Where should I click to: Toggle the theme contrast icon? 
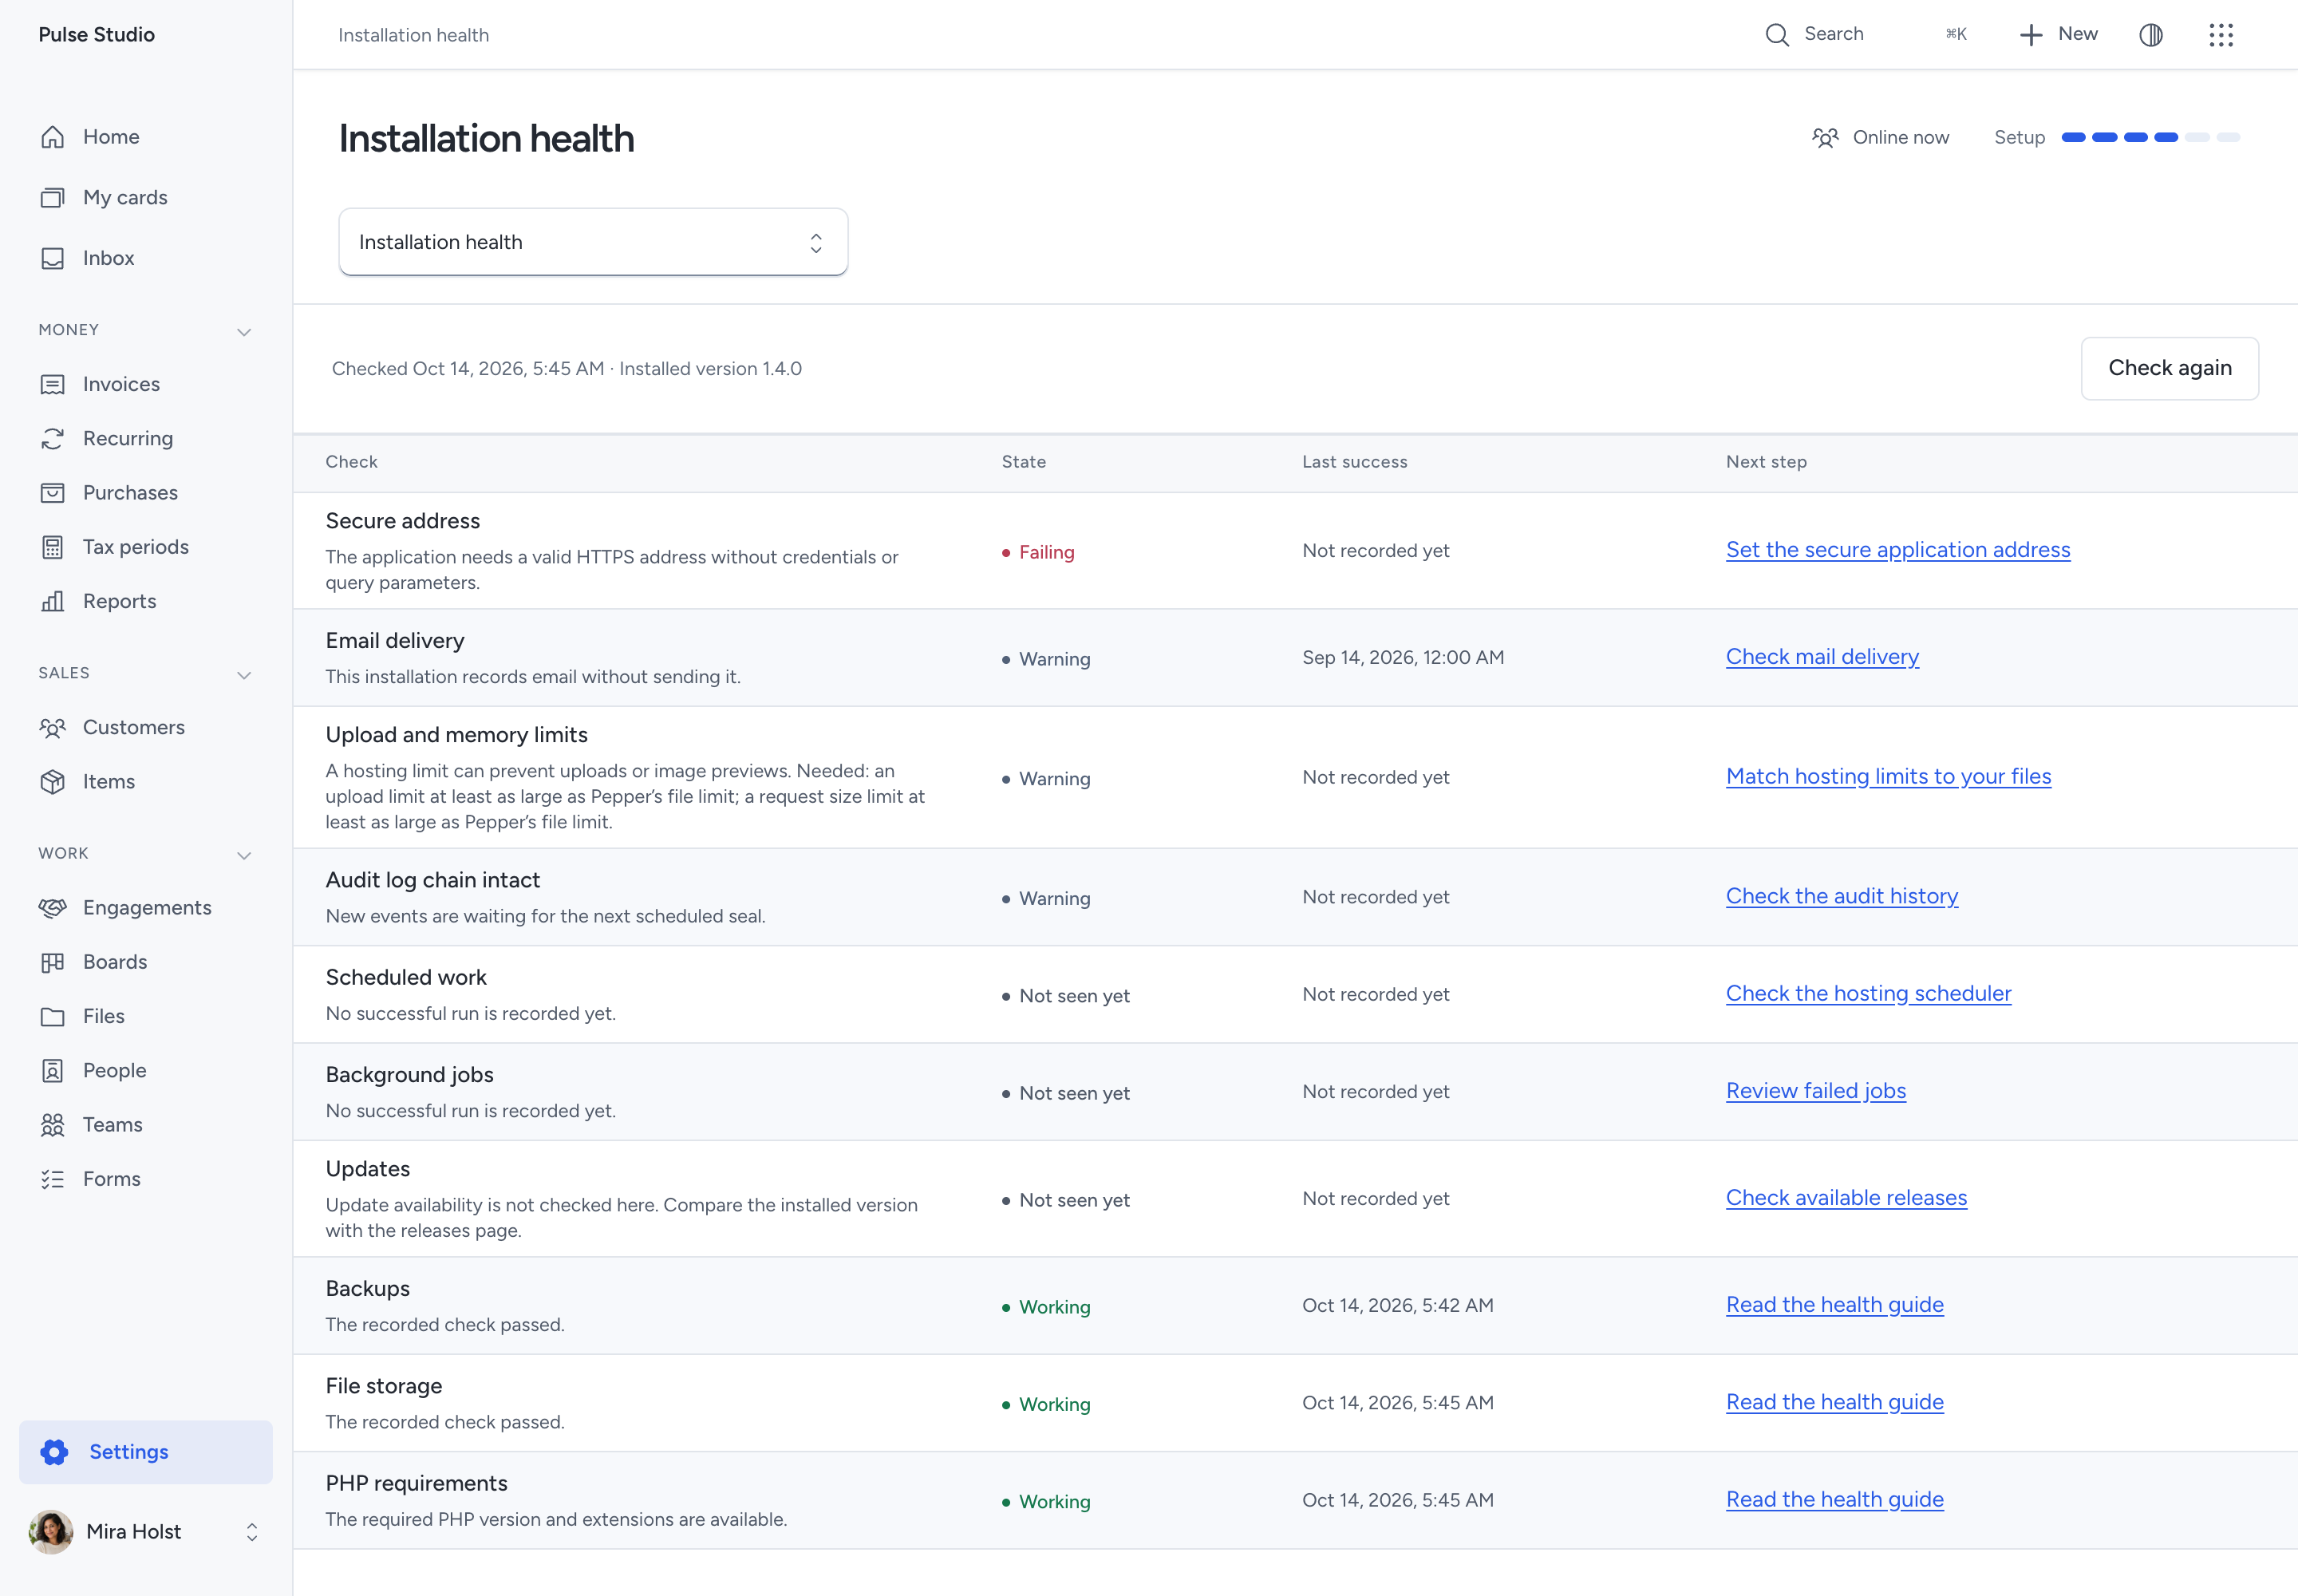pyautogui.click(x=2151, y=35)
